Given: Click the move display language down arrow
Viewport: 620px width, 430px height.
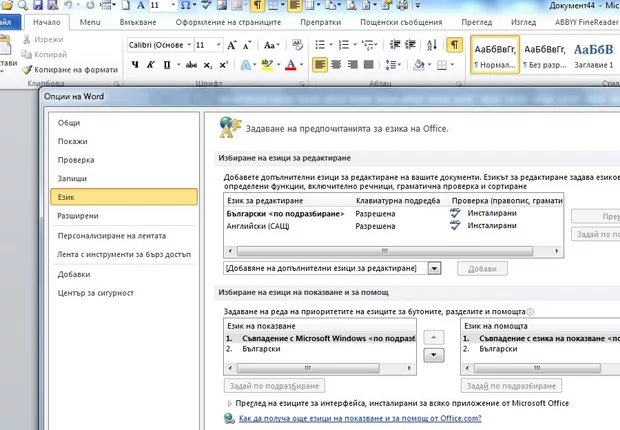Looking at the screenshot, I should tap(434, 355).
